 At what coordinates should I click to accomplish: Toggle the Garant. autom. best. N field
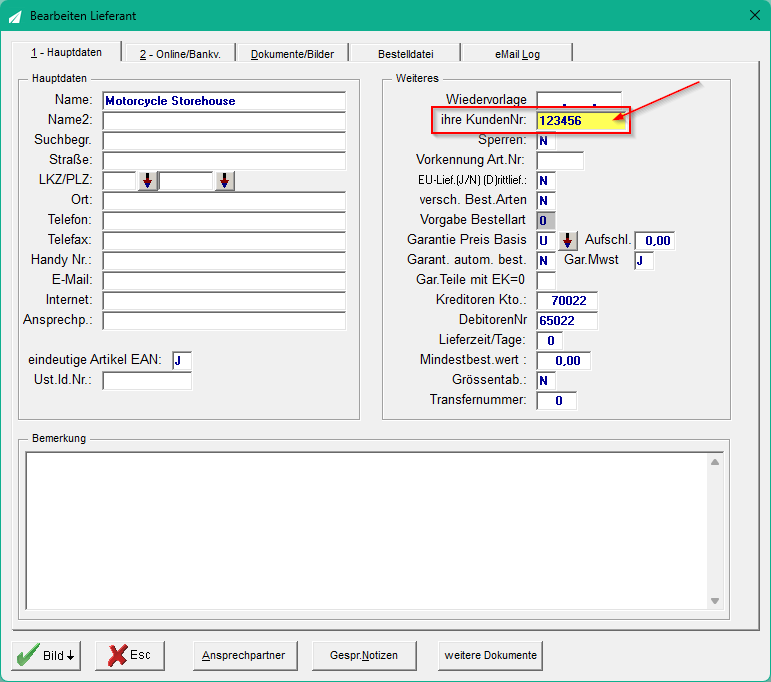point(546,261)
